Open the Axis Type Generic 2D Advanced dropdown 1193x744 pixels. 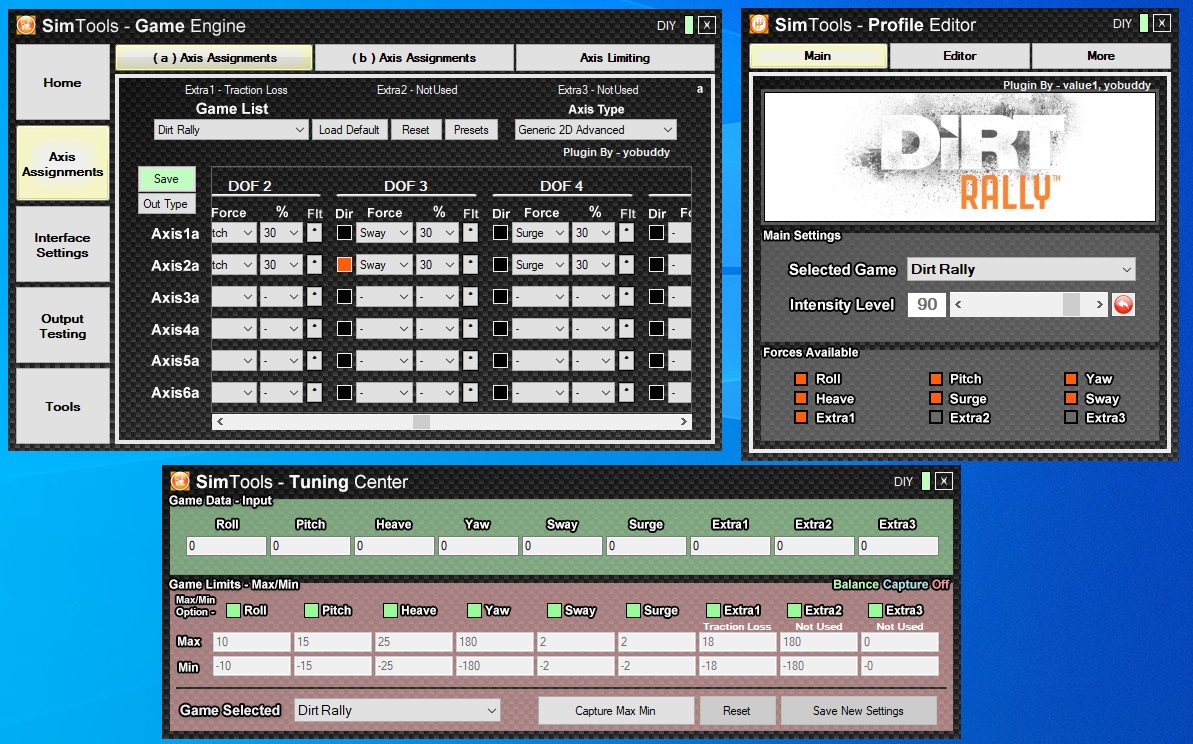pyautogui.click(x=595, y=130)
